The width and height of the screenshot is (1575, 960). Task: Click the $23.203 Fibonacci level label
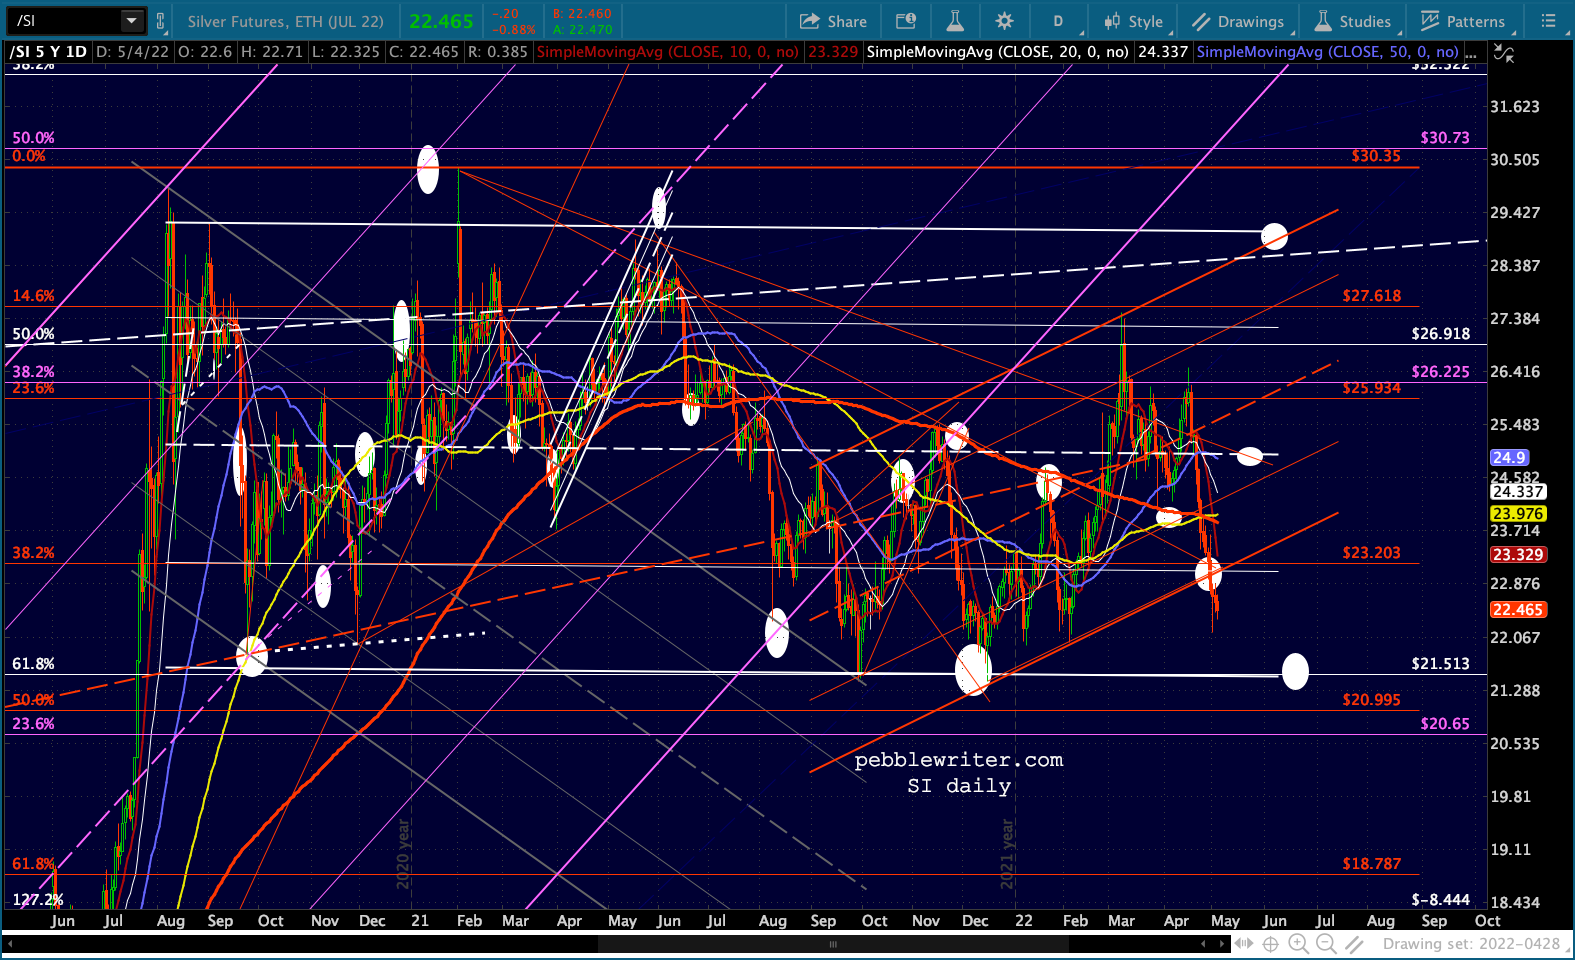1372,553
